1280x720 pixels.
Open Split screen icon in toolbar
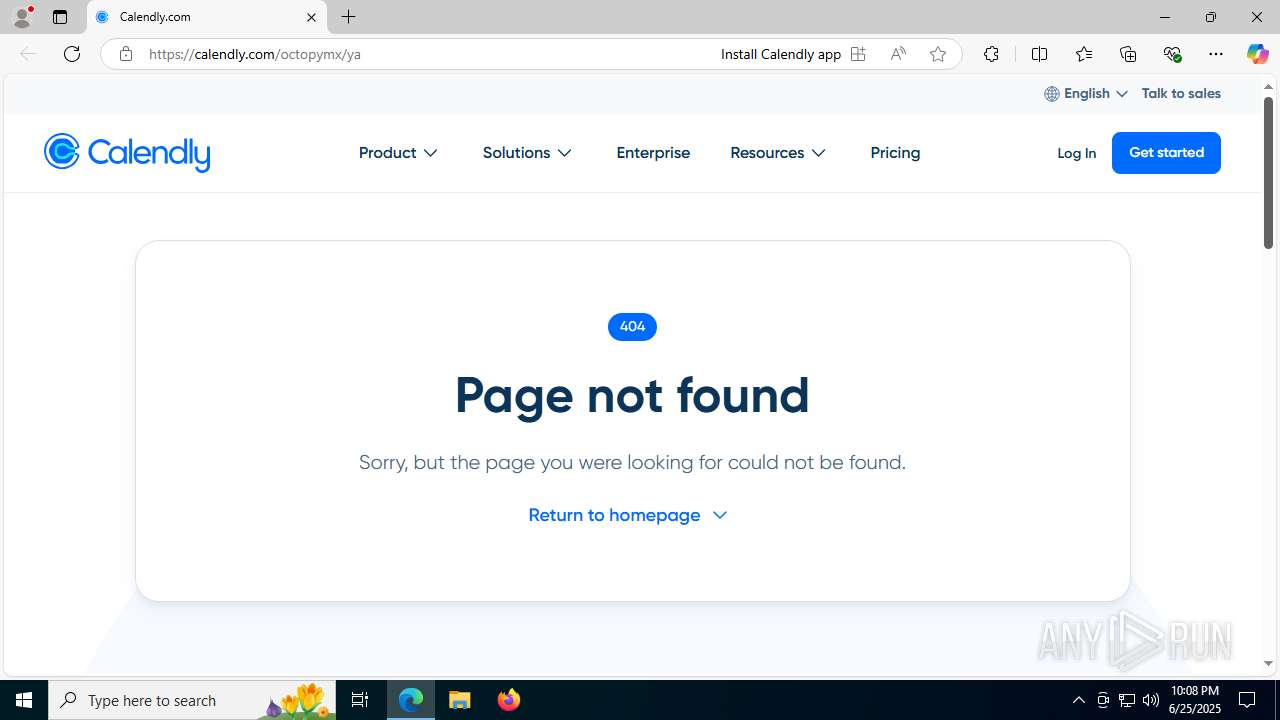pyautogui.click(x=1039, y=54)
